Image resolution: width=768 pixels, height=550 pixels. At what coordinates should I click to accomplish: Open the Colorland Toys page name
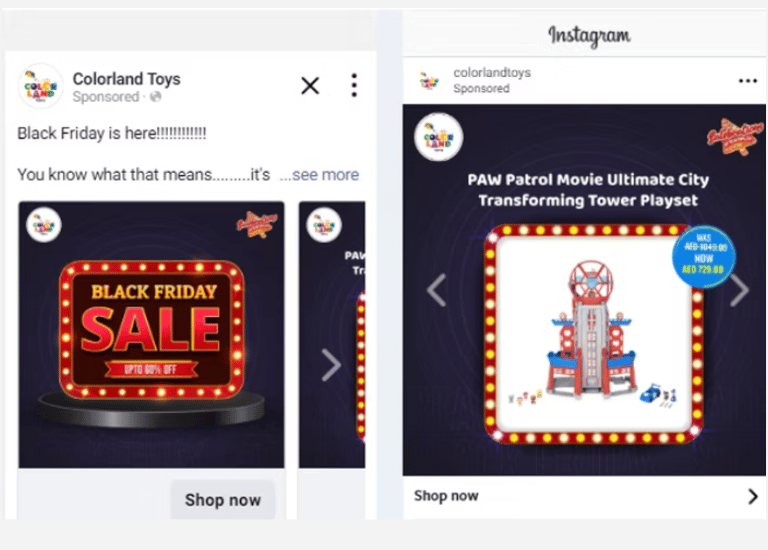coord(126,79)
